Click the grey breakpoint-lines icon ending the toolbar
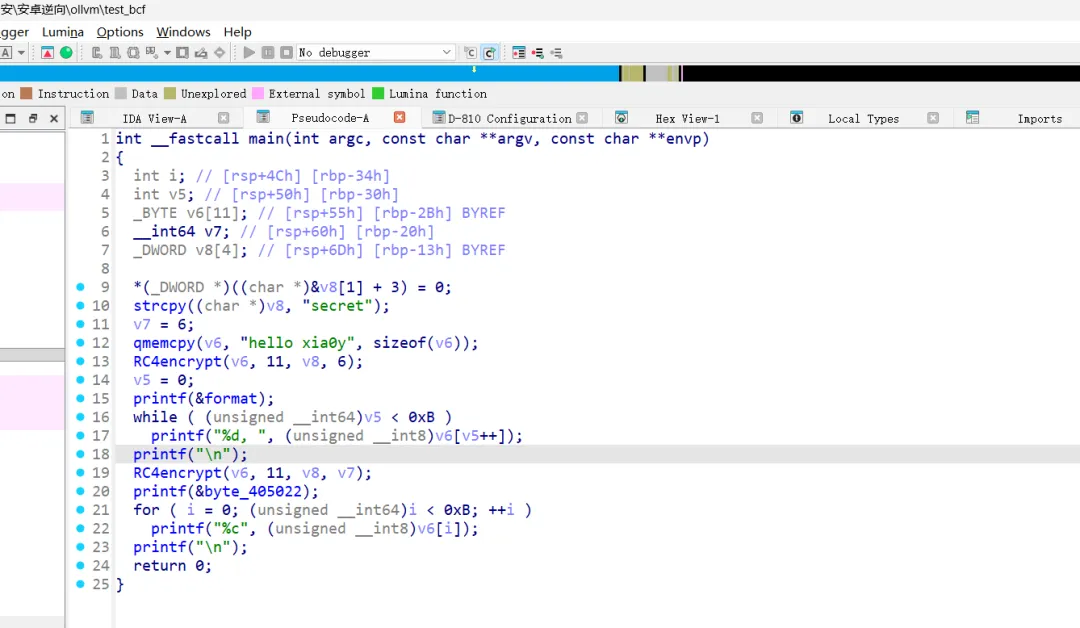The image size is (1080, 628). coord(557,53)
